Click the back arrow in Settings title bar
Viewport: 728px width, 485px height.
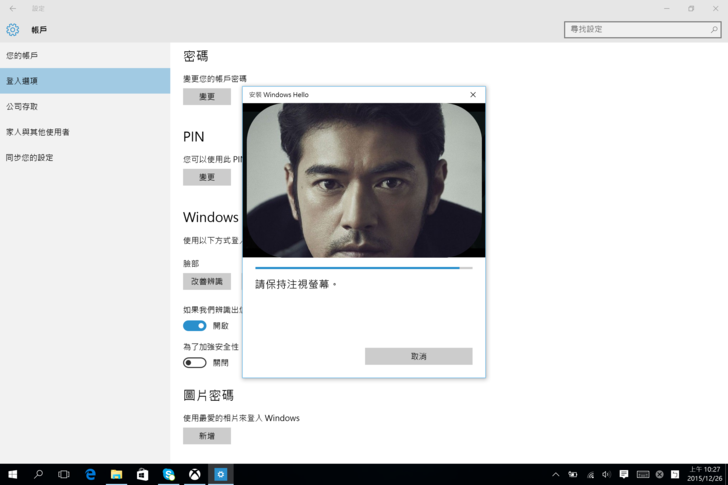pos(13,8)
